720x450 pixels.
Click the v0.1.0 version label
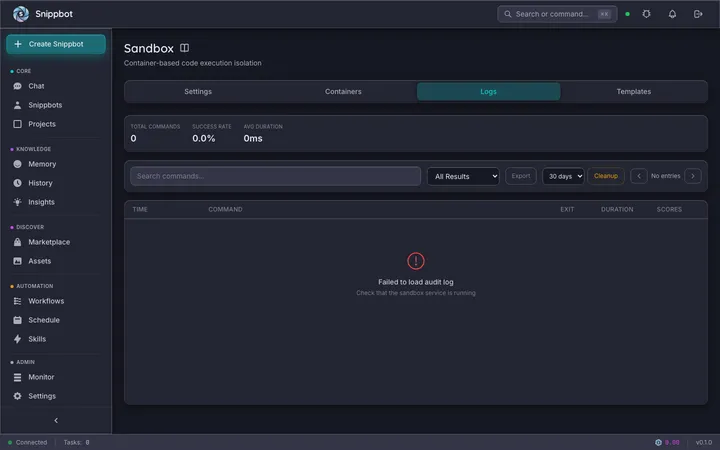pyautogui.click(x=703, y=442)
